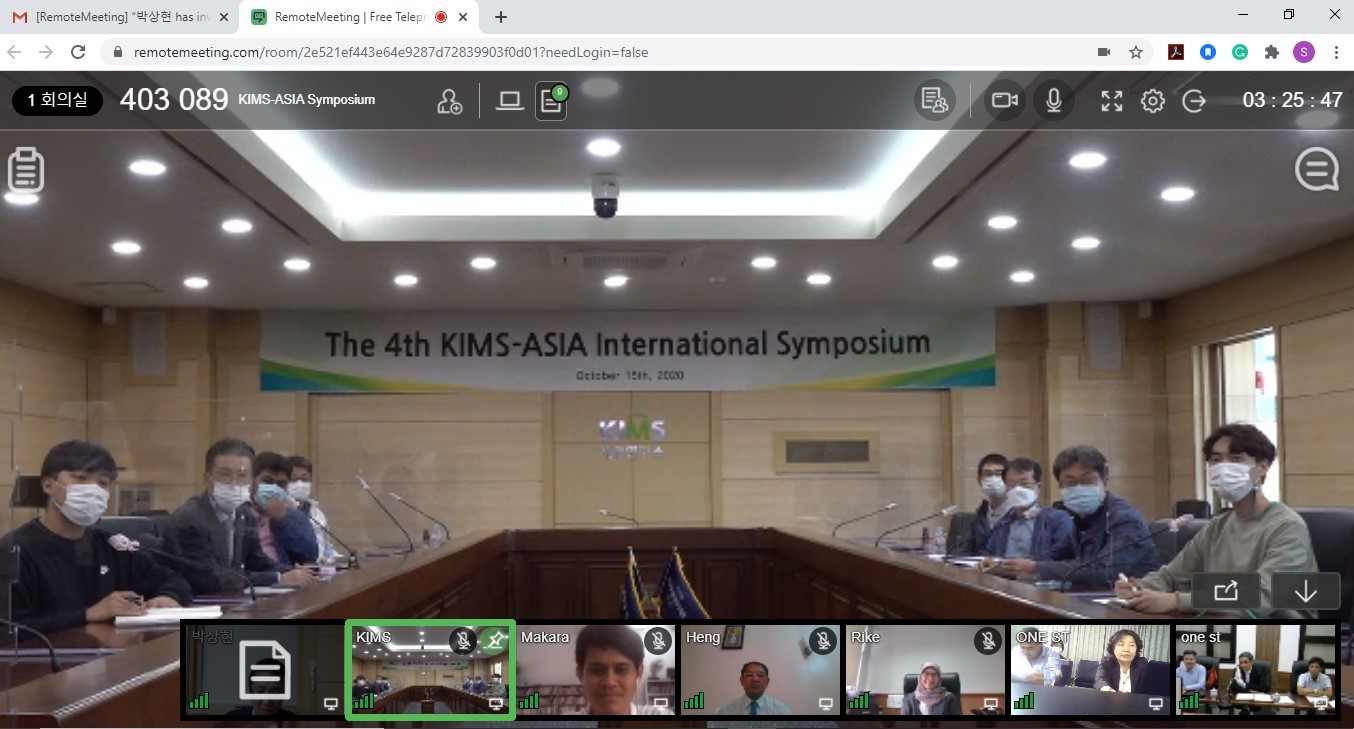Click muted mic icon on Makara thumbnail
1354x729 pixels.
[658, 641]
